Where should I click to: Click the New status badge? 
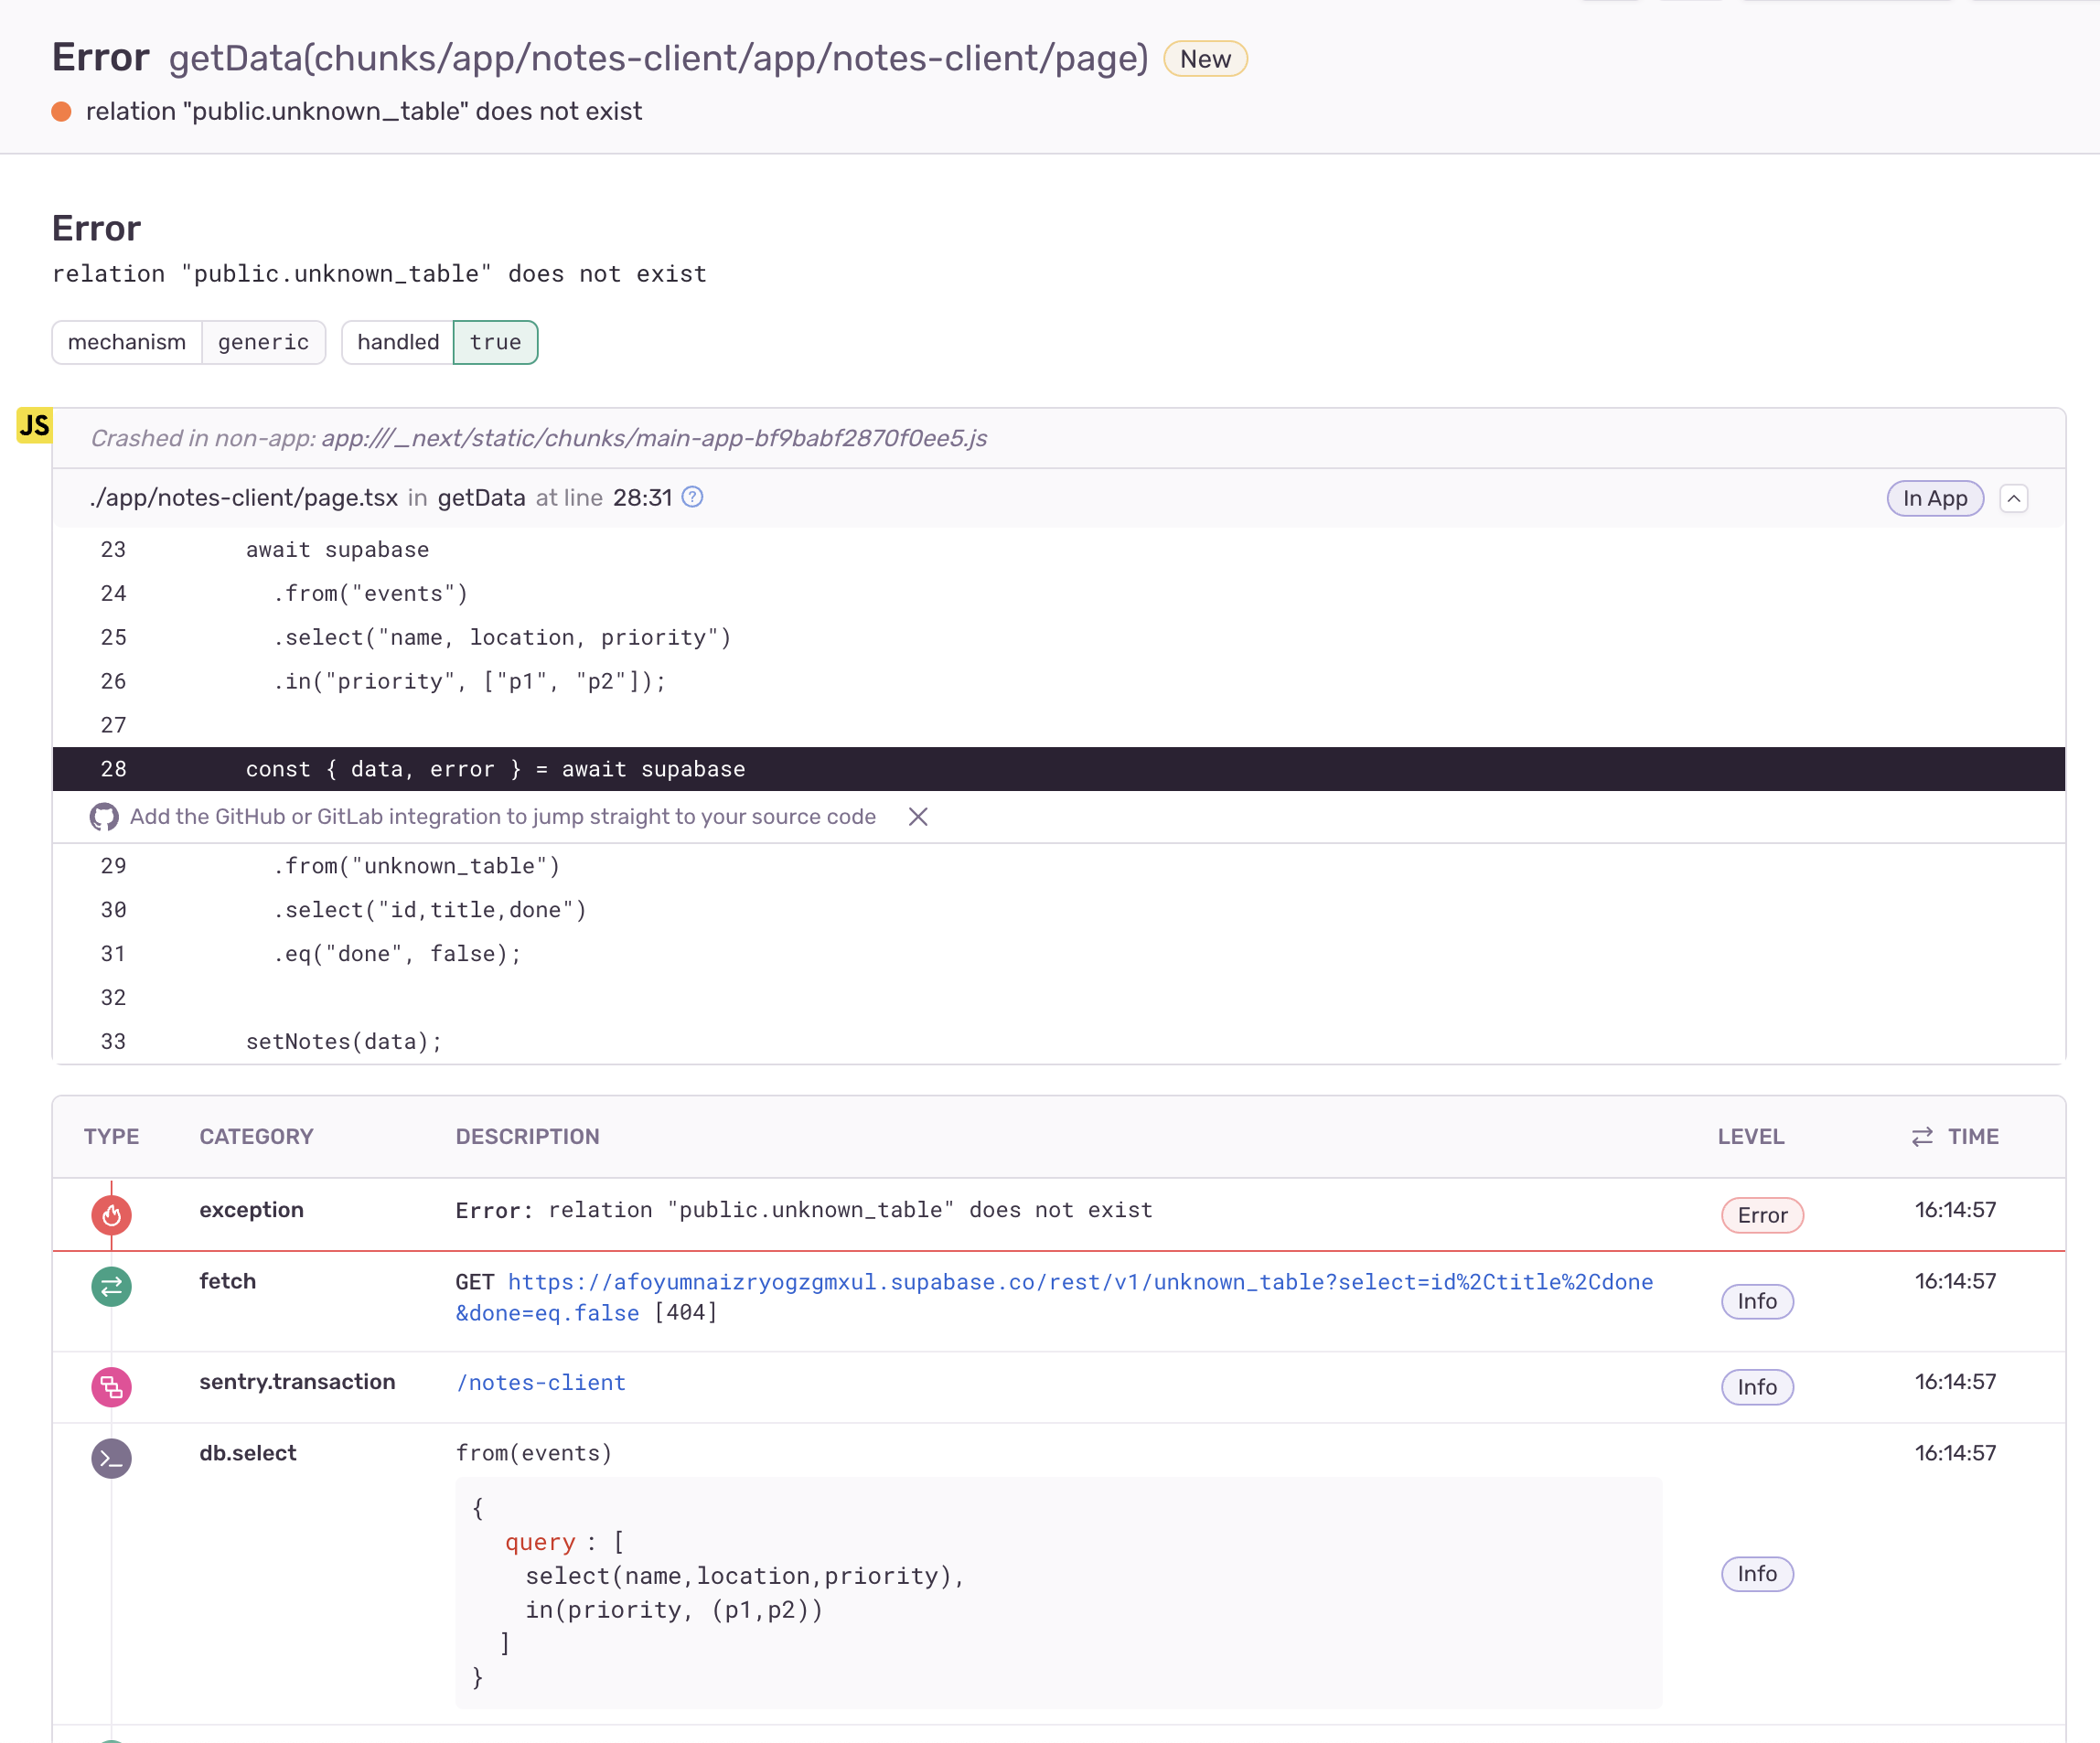coord(1205,59)
